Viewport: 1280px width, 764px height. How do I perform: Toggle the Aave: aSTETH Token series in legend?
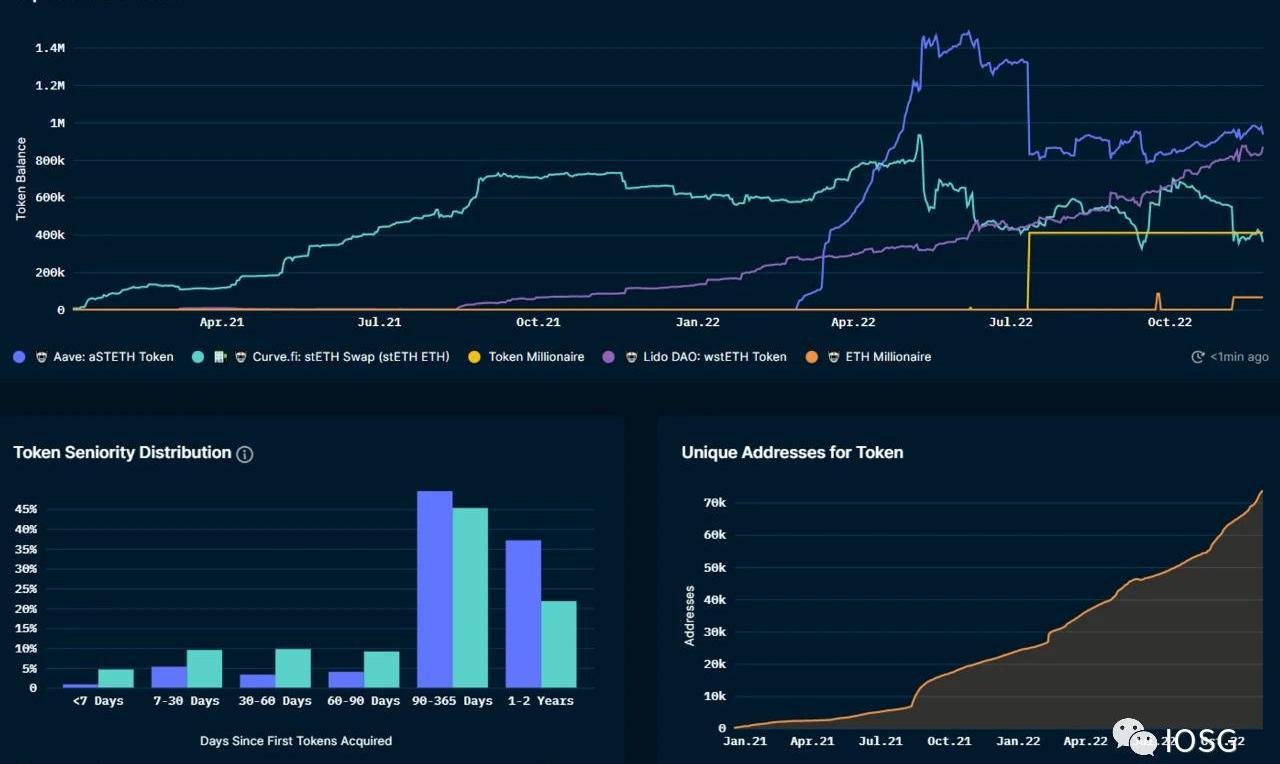coord(113,357)
